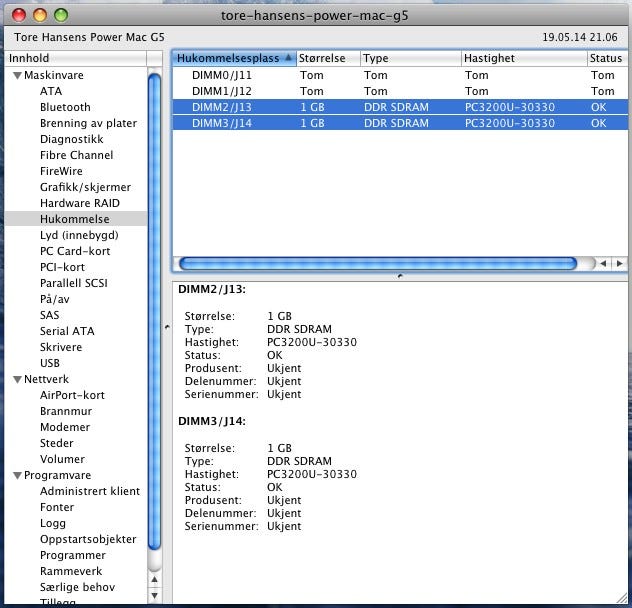Open Serial ATA entry
The height and width of the screenshot is (608, 632).
(x=67, y=331)
